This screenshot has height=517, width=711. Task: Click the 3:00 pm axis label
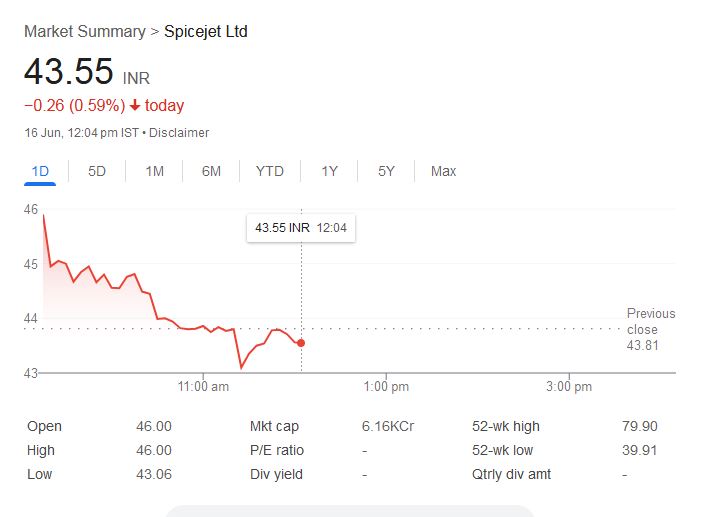[569, 386]
